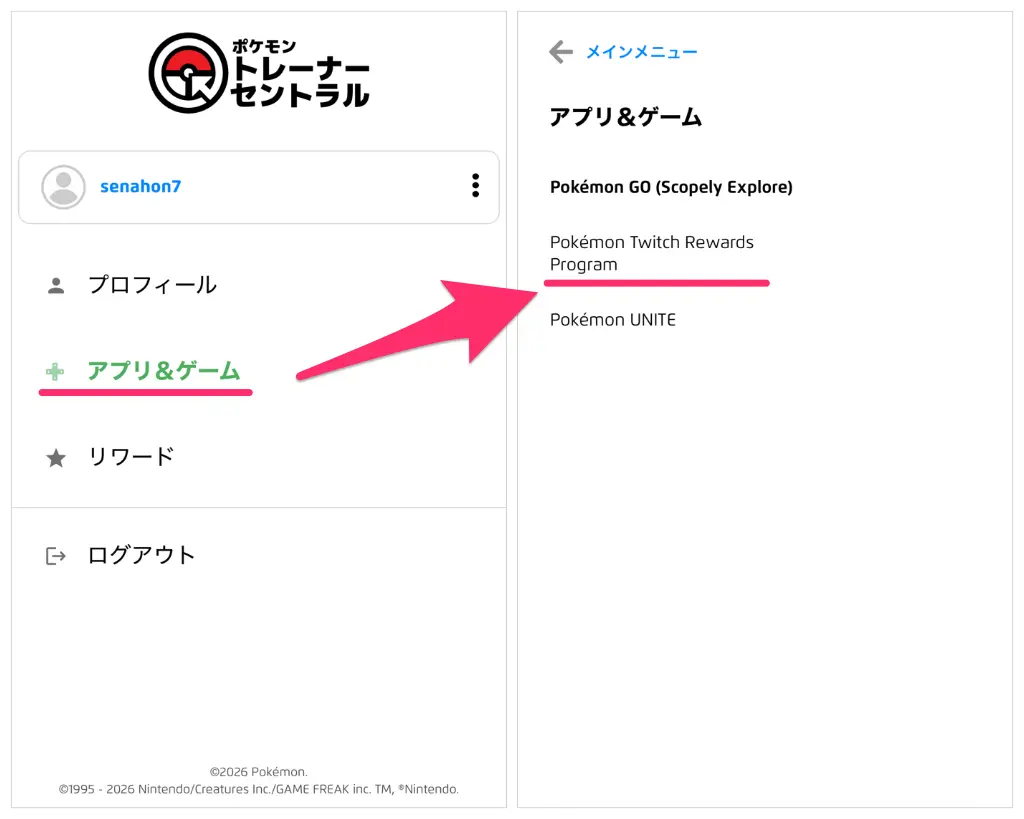Click the アプリ&ゲーム heading in right panel
Screen dimensions: 1024x819
click(626, 118)
